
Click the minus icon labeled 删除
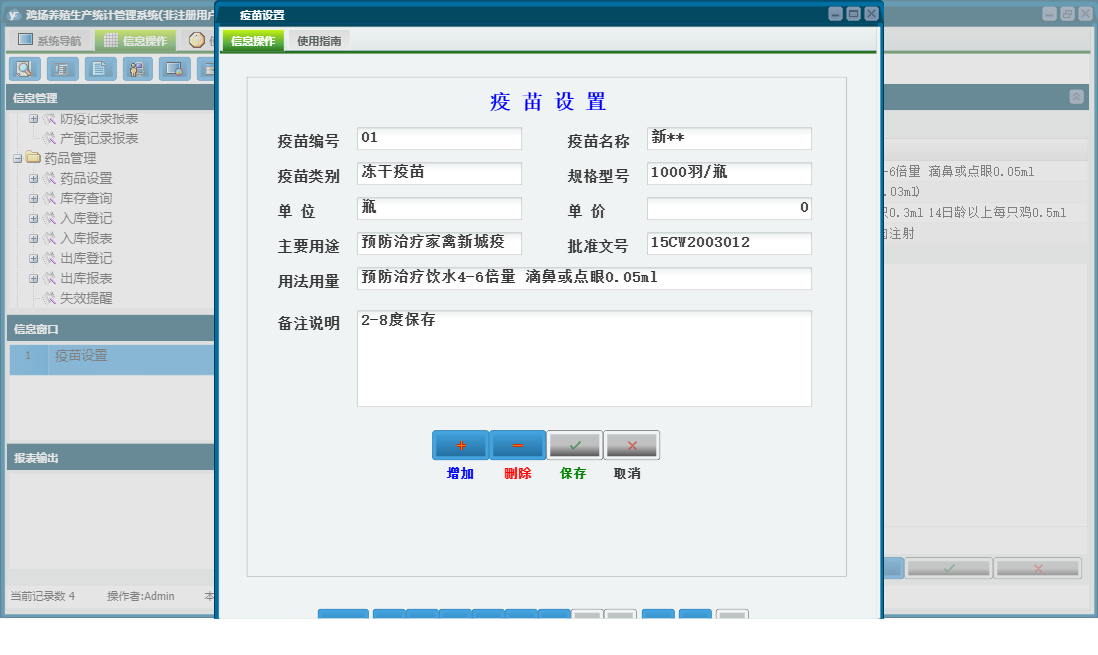(x=517, y=444)
